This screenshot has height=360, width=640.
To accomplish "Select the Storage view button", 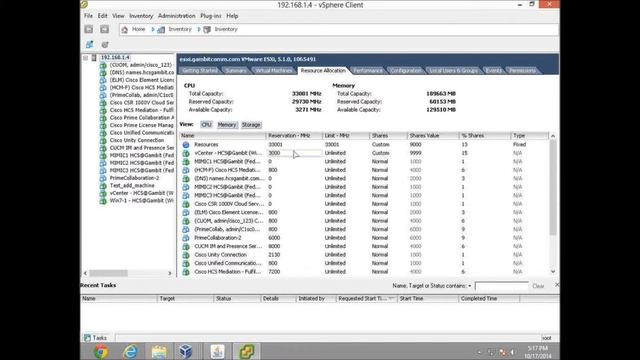I will (x=251, y=124).
